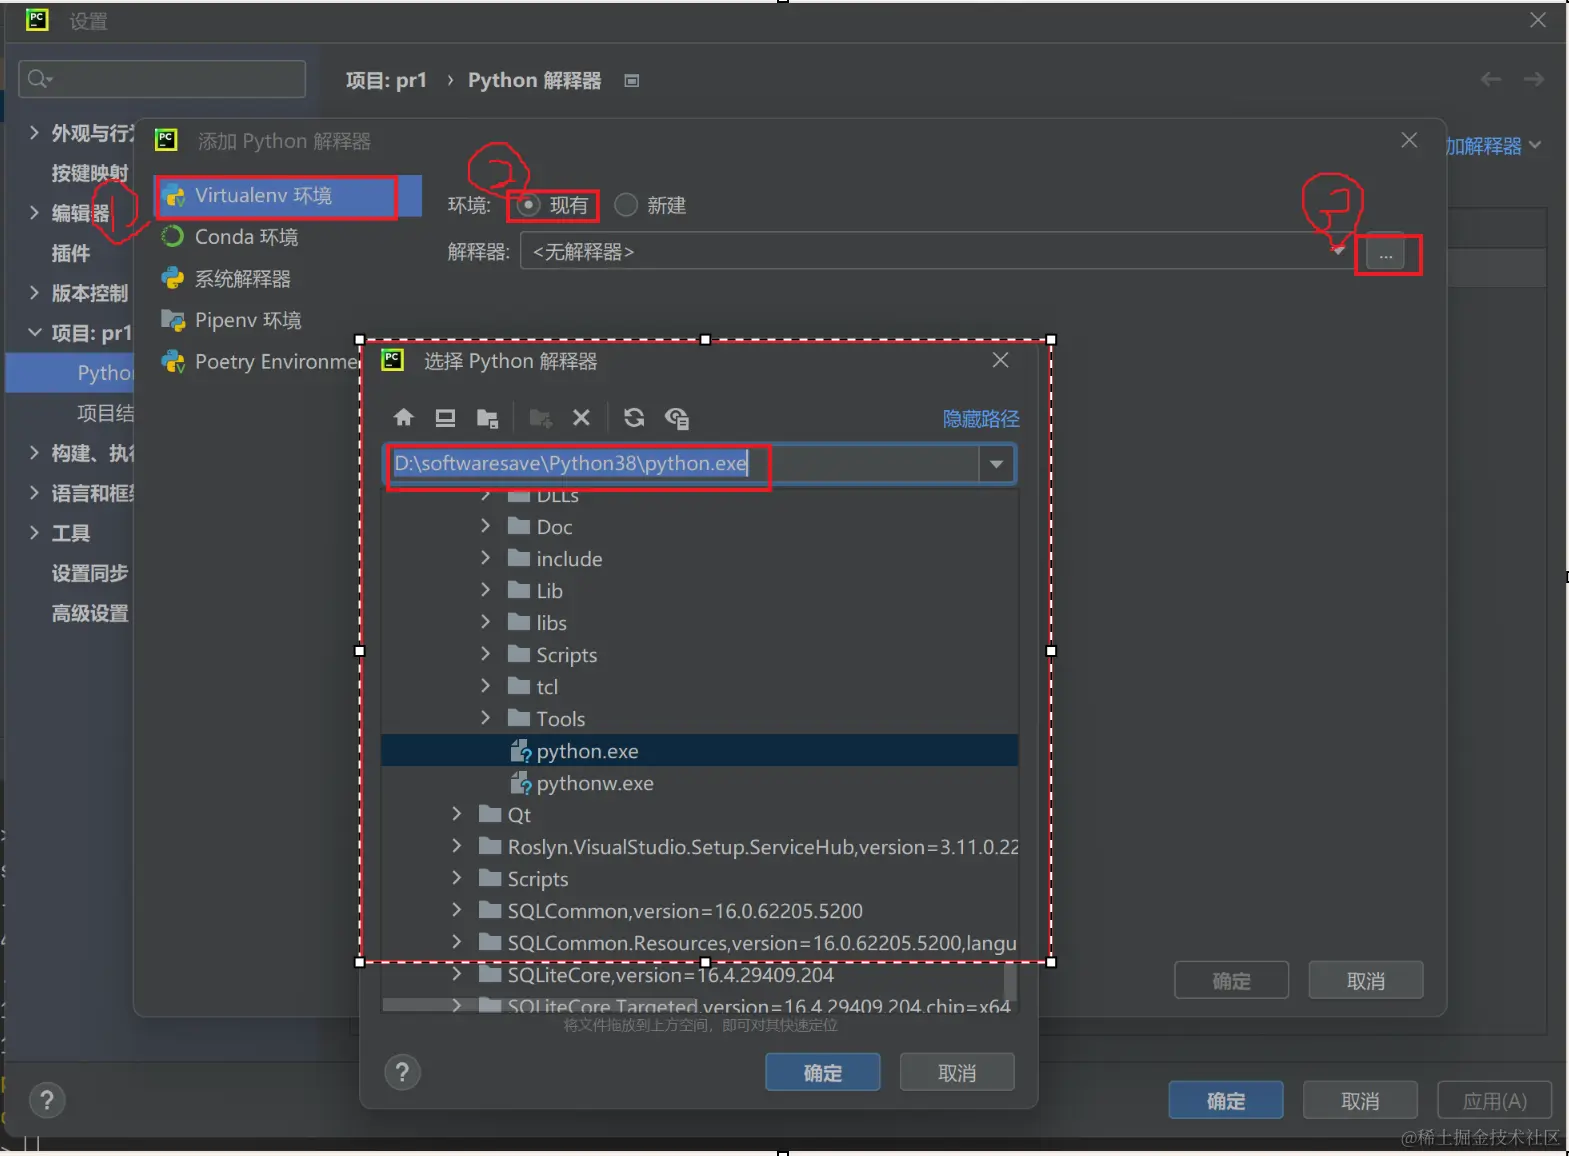Collapse Project: pr1 settings node
This screenshot has height=1156, width=1569.
34,333
